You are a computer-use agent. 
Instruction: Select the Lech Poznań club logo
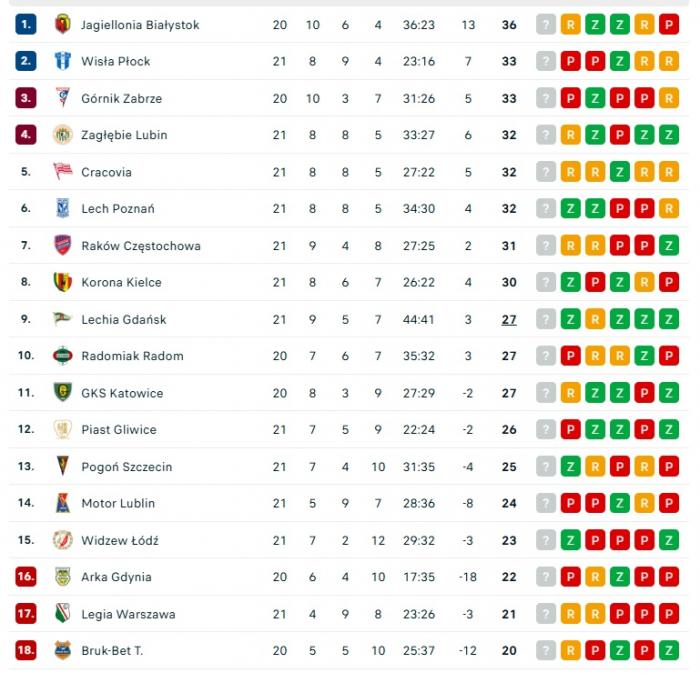(x=63, y=208)
